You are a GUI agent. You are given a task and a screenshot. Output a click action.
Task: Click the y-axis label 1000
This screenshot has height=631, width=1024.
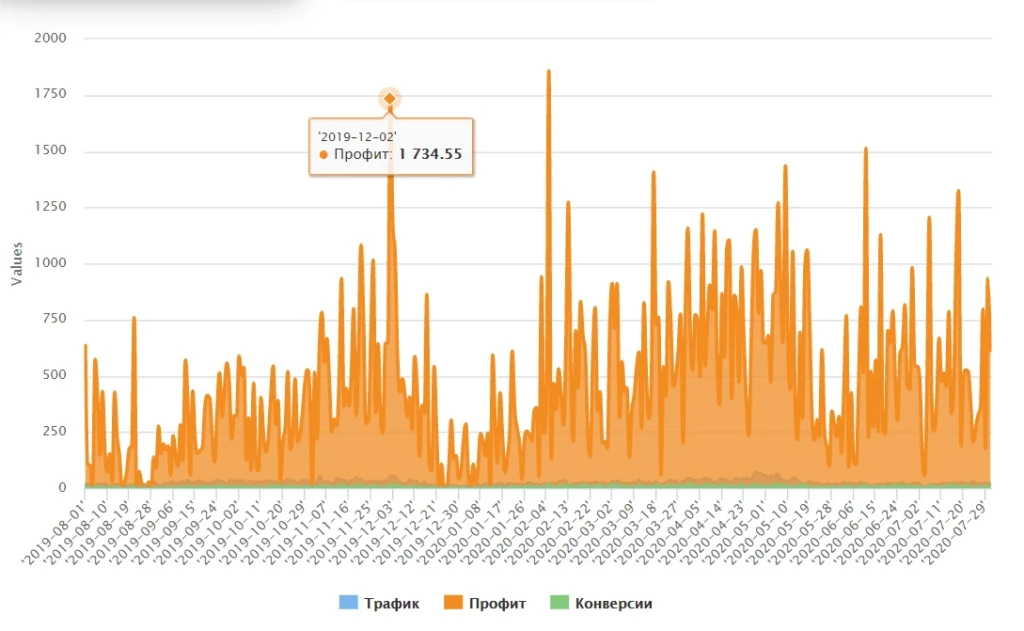pos(50,263)
